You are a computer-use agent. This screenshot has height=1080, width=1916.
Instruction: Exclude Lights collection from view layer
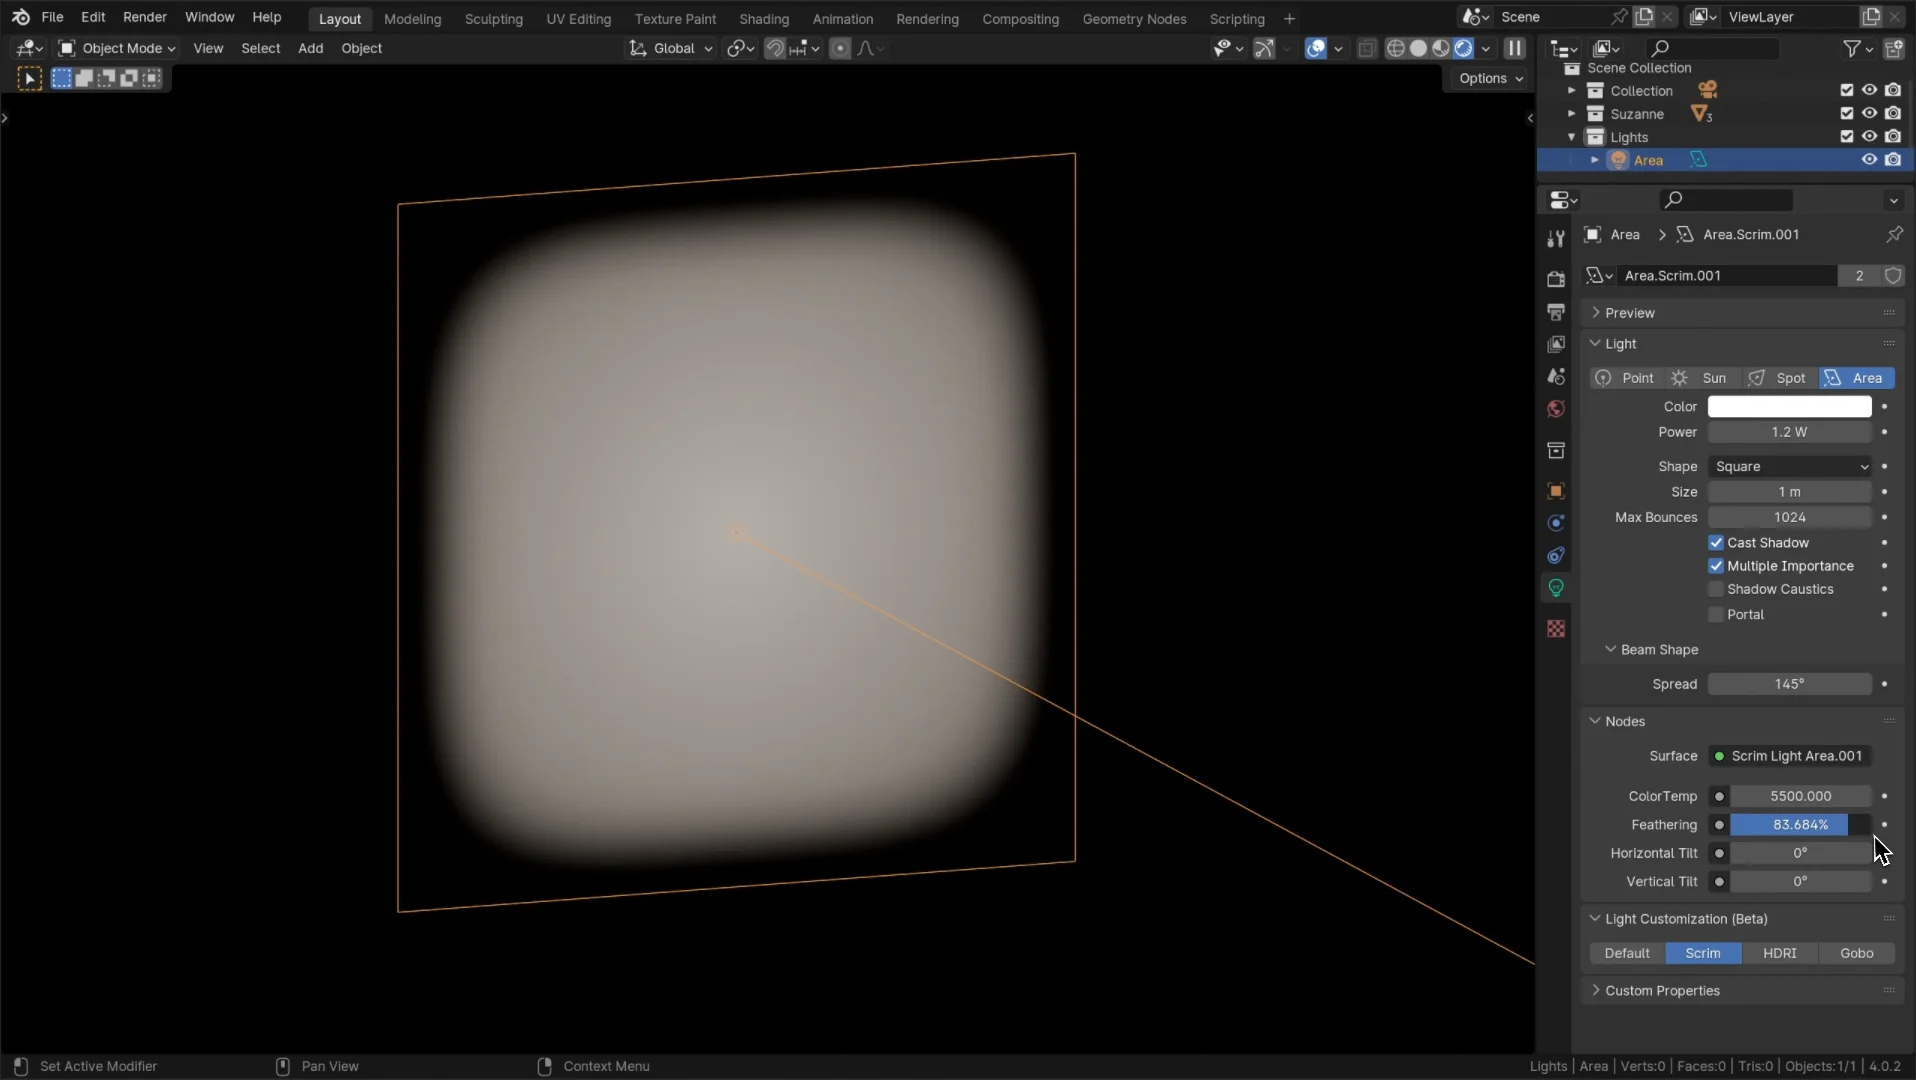click(1847, 137)
